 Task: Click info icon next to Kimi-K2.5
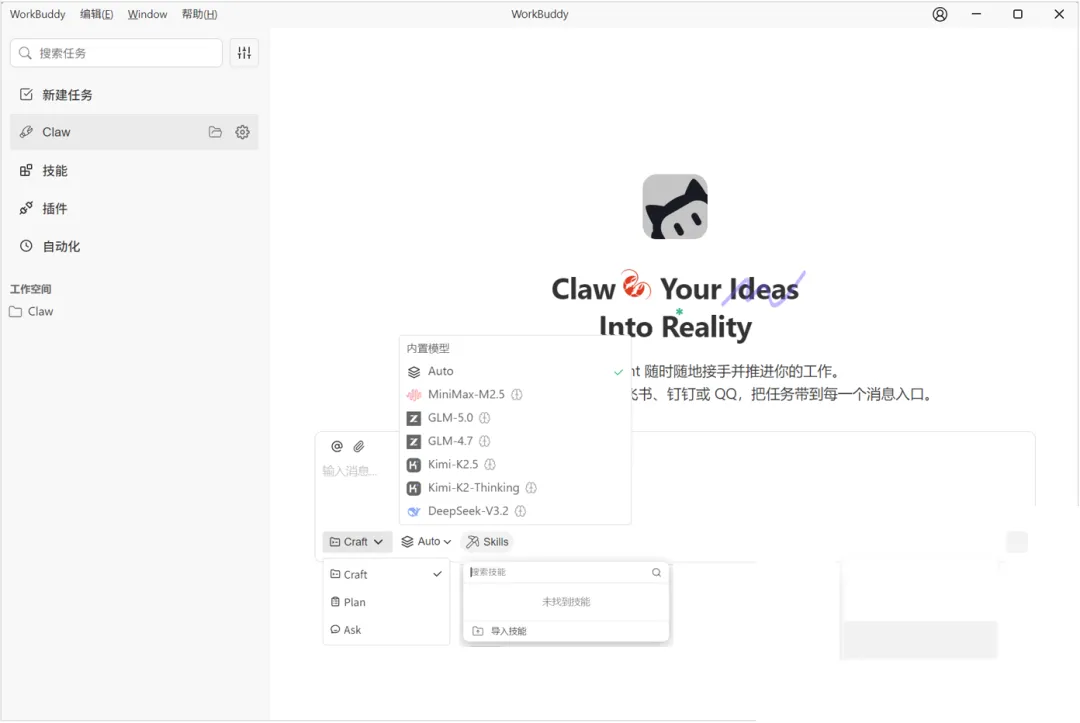click(x=490, y=464)
